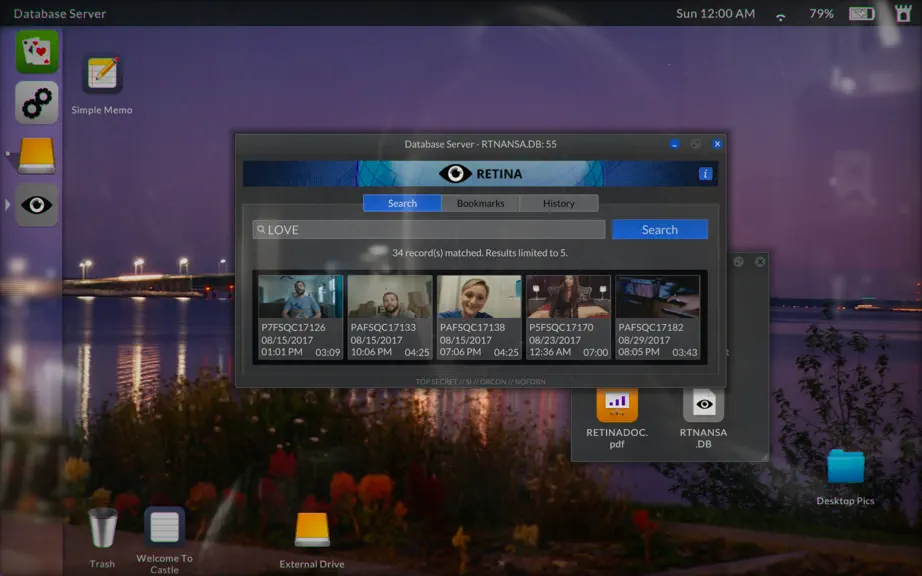Click the 07:00 duration text
922x576 pixels.
(x=596, y=352)
